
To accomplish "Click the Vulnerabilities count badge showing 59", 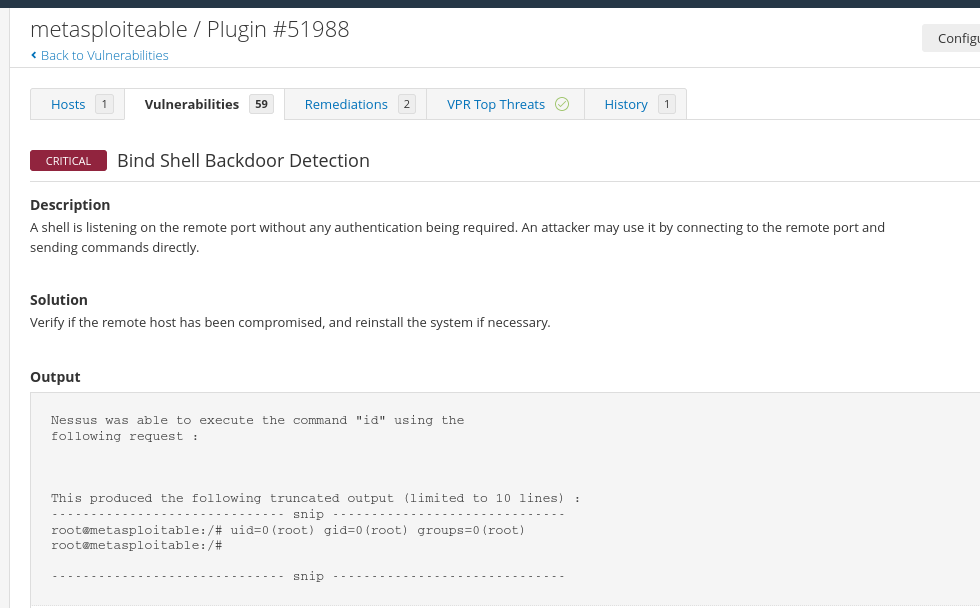I will (x=261, y=104).
